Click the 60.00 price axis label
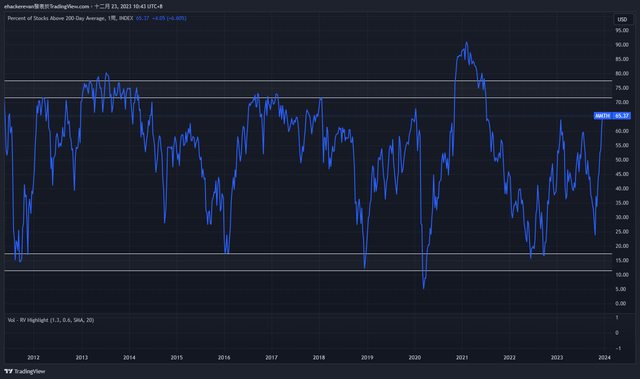 click(x=622, y=131)
